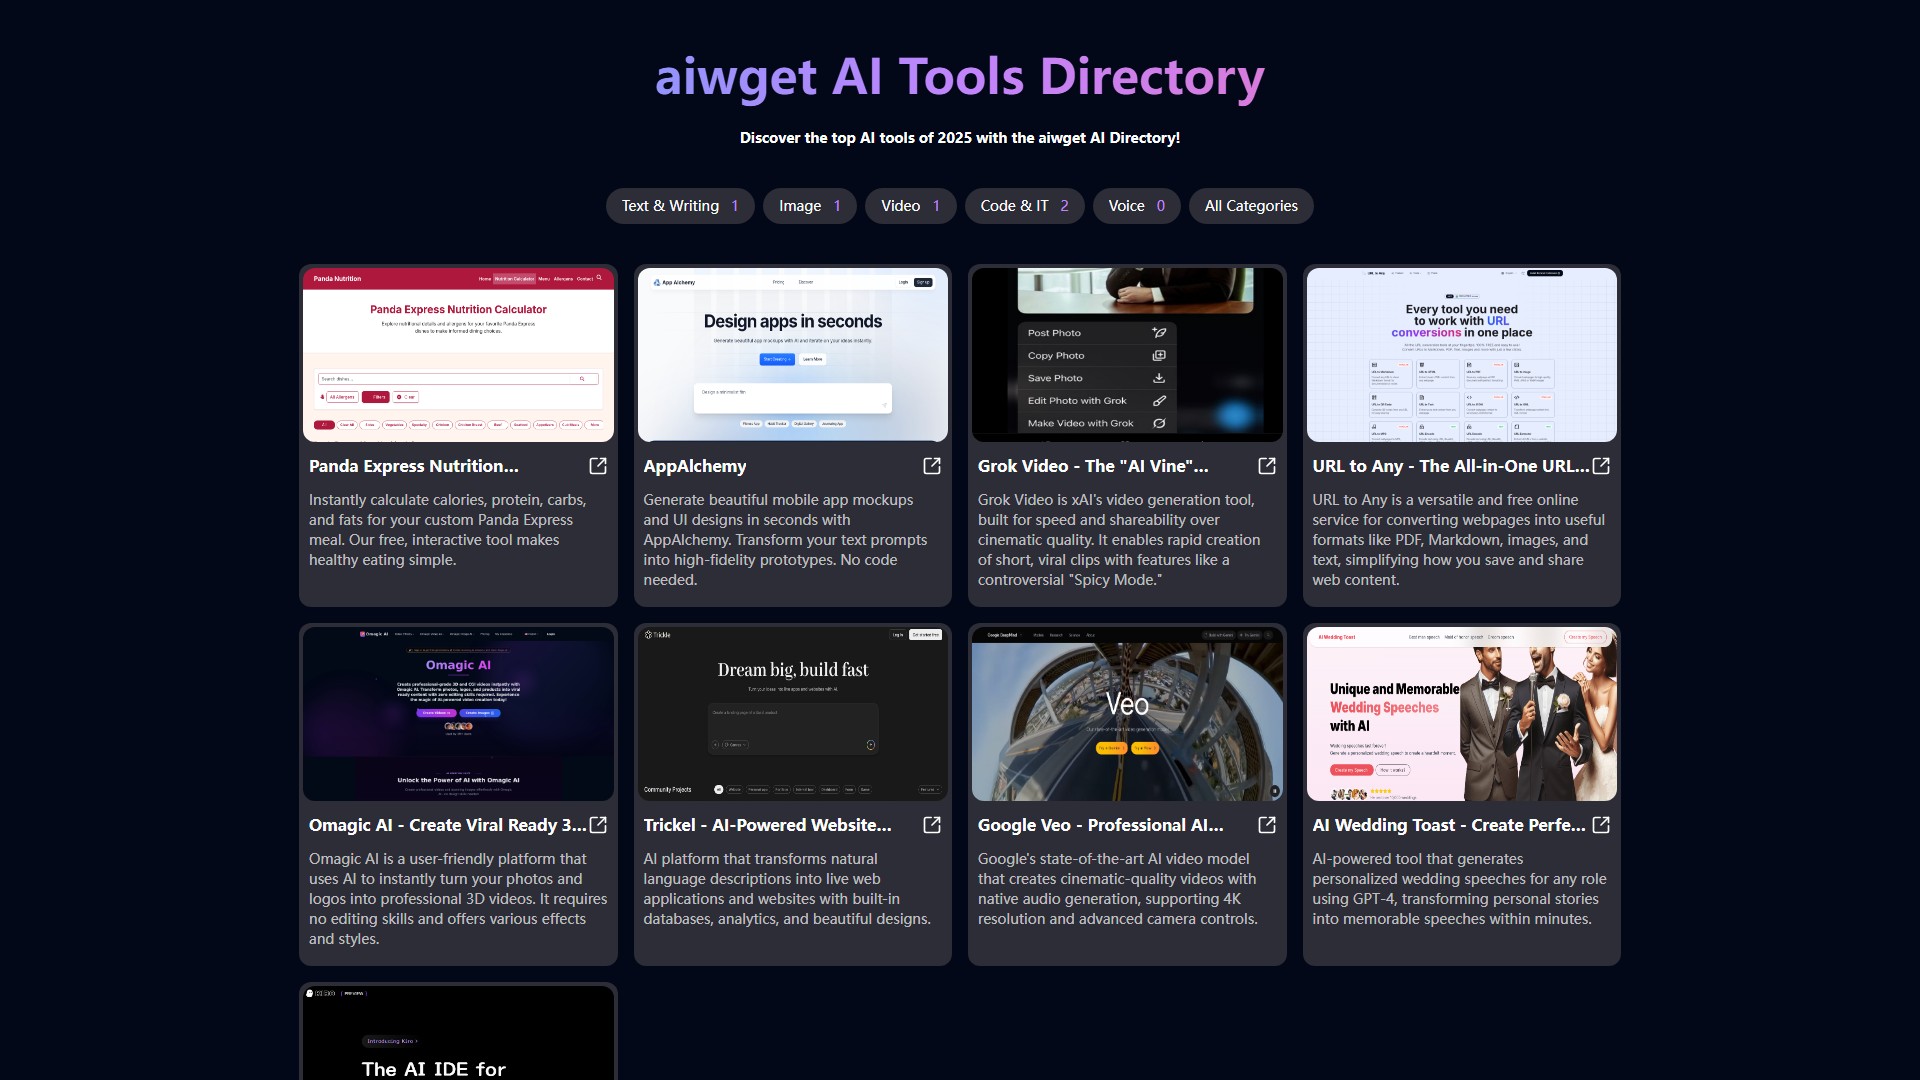The image size is (1920, 1080).
Task: Show All Categories button
Action: (x=1251, y=206)
